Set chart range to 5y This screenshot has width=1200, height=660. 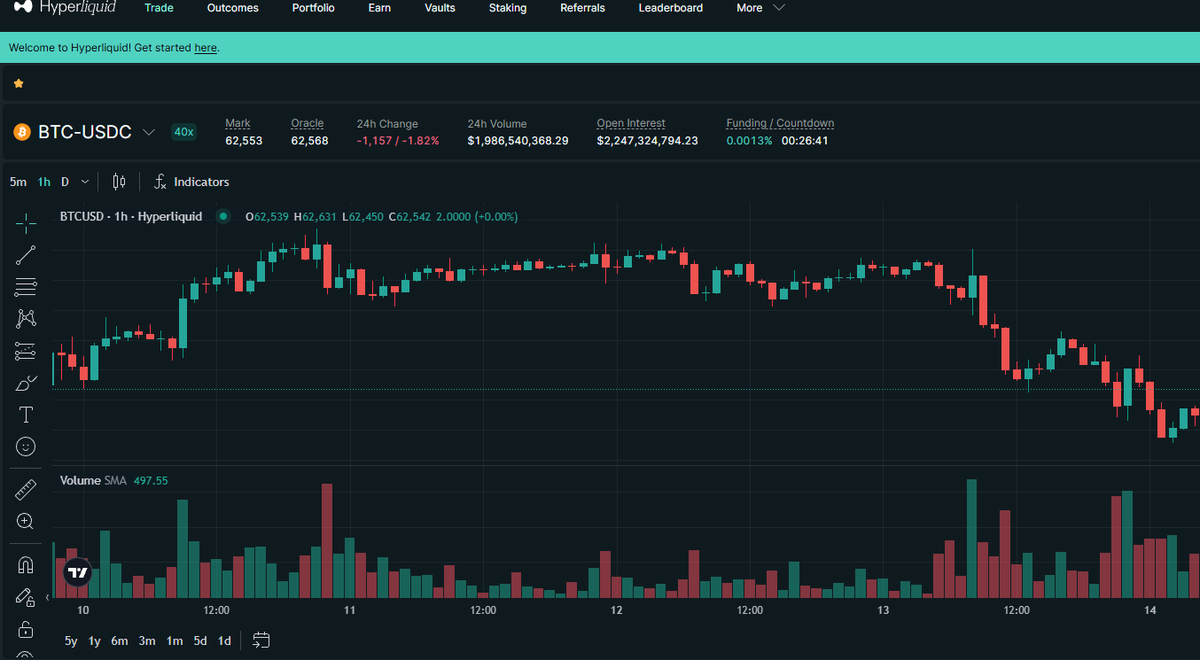pyautogui.click(x=71, y=641)
